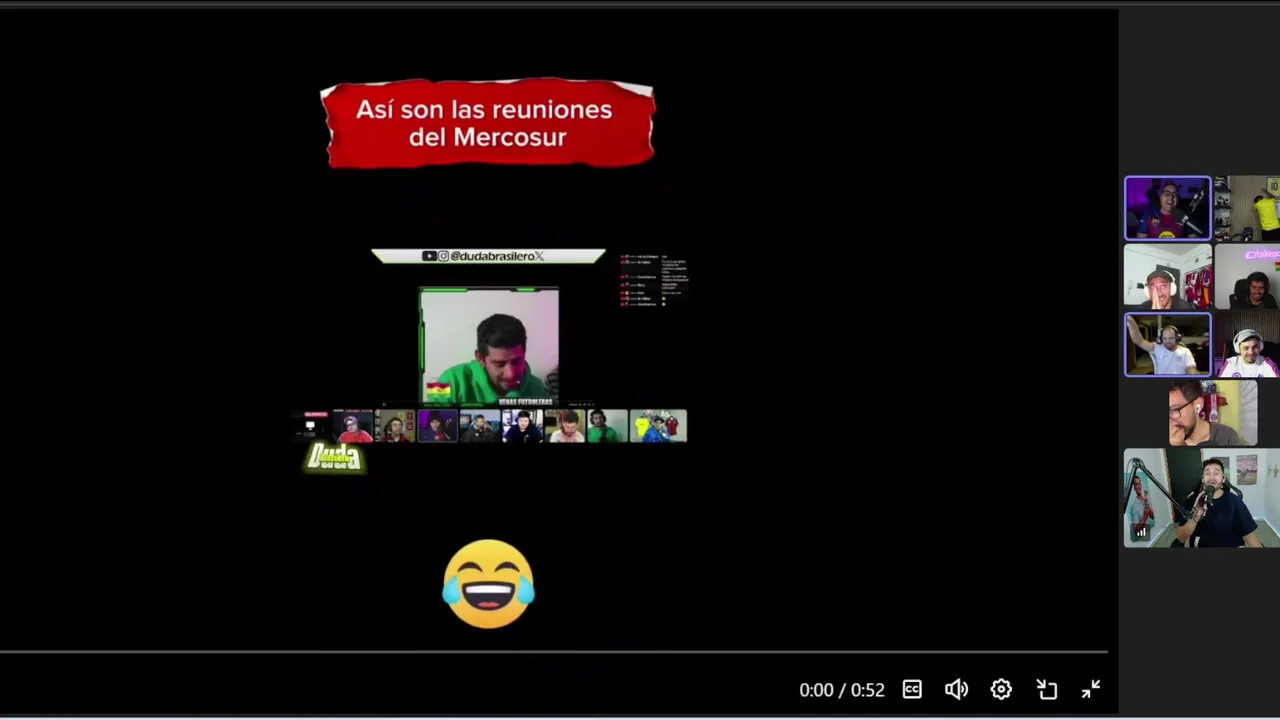Screen dimensions: 1280x720
Task: Exit fullscreen using the shrink-arrows icon
Action: coord(1091,689)
